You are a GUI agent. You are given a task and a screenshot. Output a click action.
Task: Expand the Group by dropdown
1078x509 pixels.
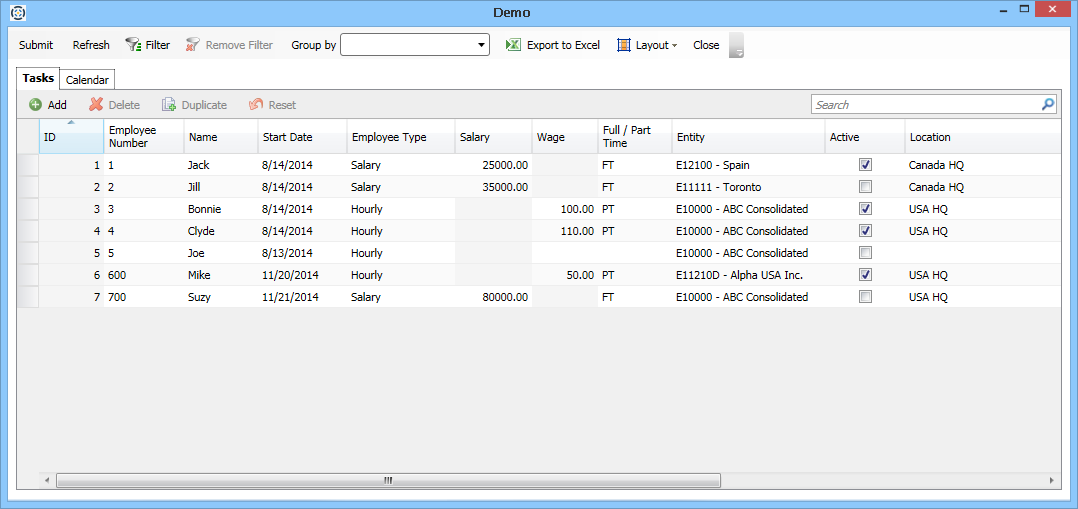pos(481,45)
